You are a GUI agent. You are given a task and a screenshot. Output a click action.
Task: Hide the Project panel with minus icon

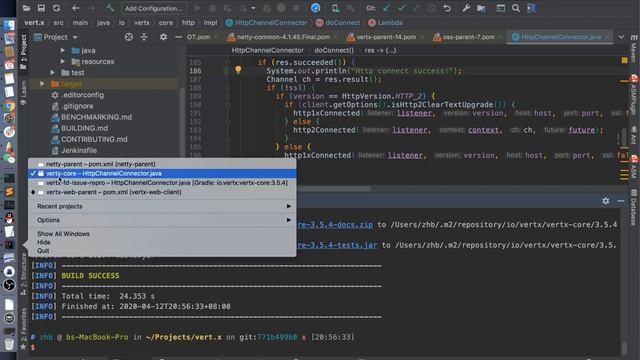(x=178, y=37)
